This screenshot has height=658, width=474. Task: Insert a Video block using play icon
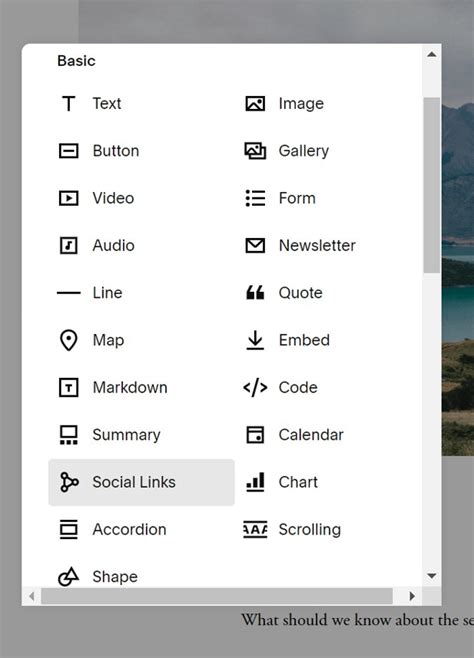coord(68,198)
